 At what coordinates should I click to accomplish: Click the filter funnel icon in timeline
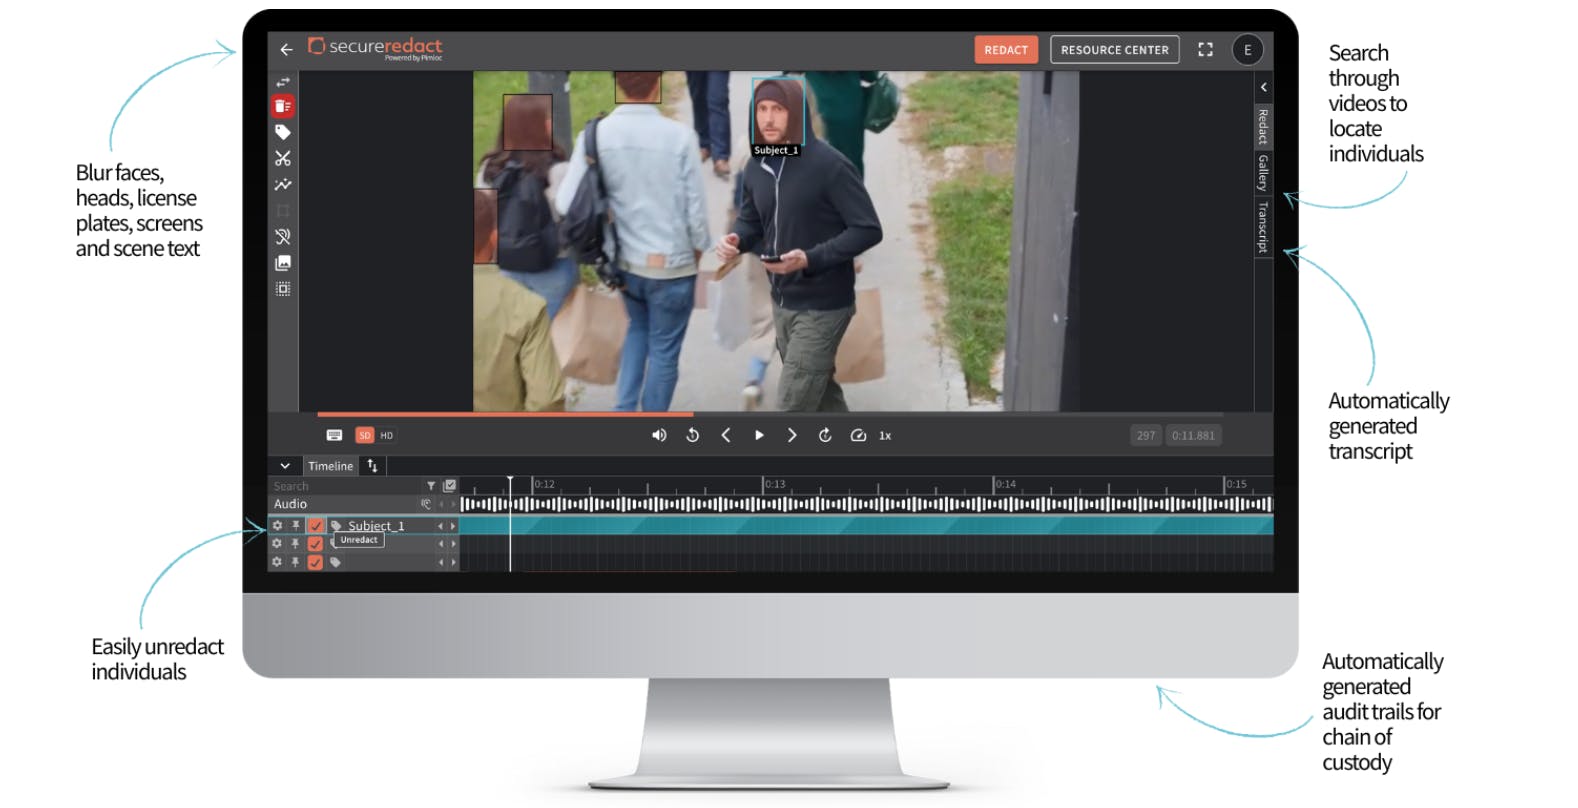[x=431, y=486]
